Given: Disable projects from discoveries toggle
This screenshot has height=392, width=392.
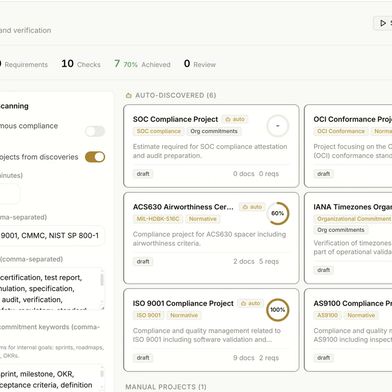Looking at the screenshot, I should [x=95, y=157].
